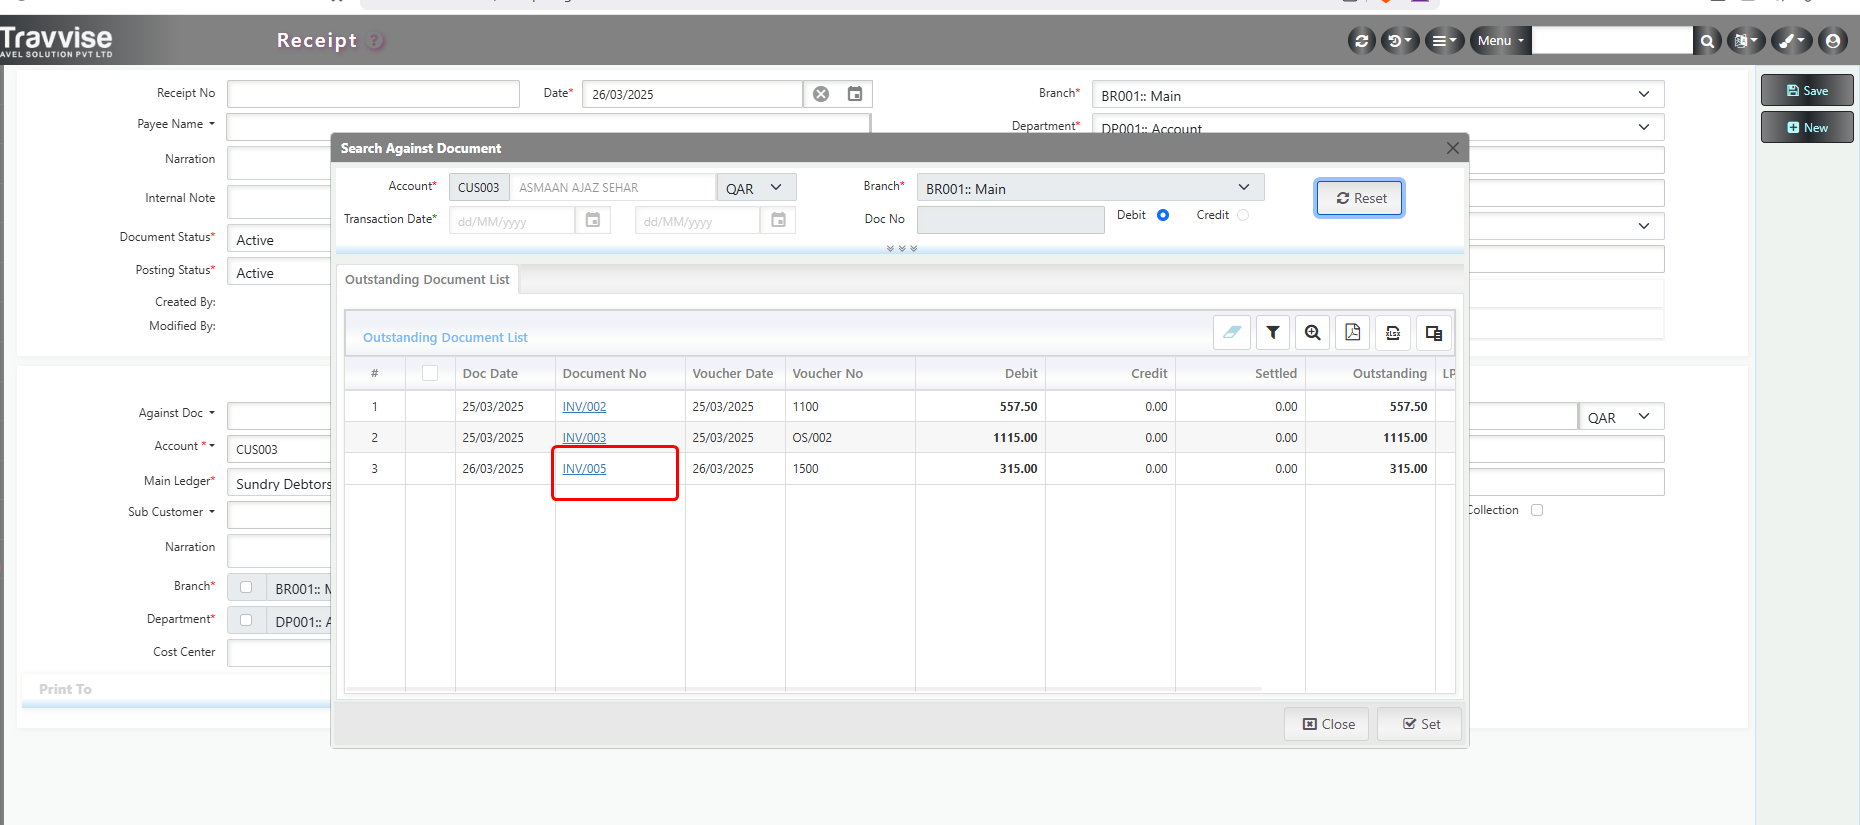Export list to PDF icon

(x=1353, y=333)
